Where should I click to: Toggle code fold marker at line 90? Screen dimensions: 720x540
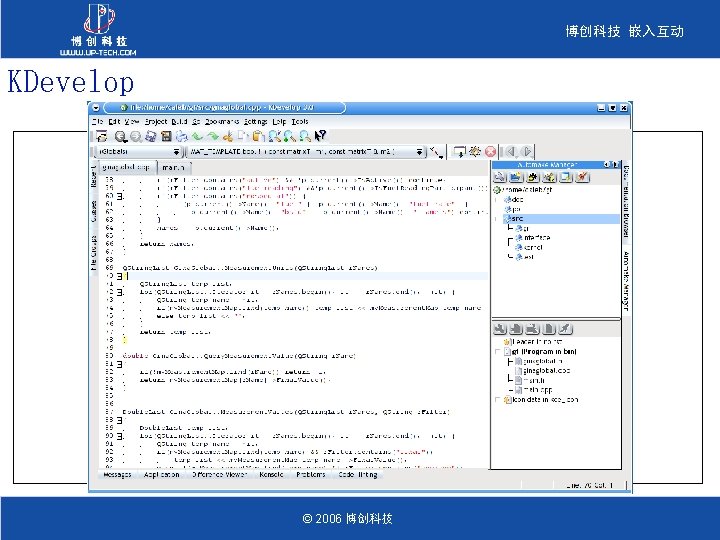tap(119, 436)
